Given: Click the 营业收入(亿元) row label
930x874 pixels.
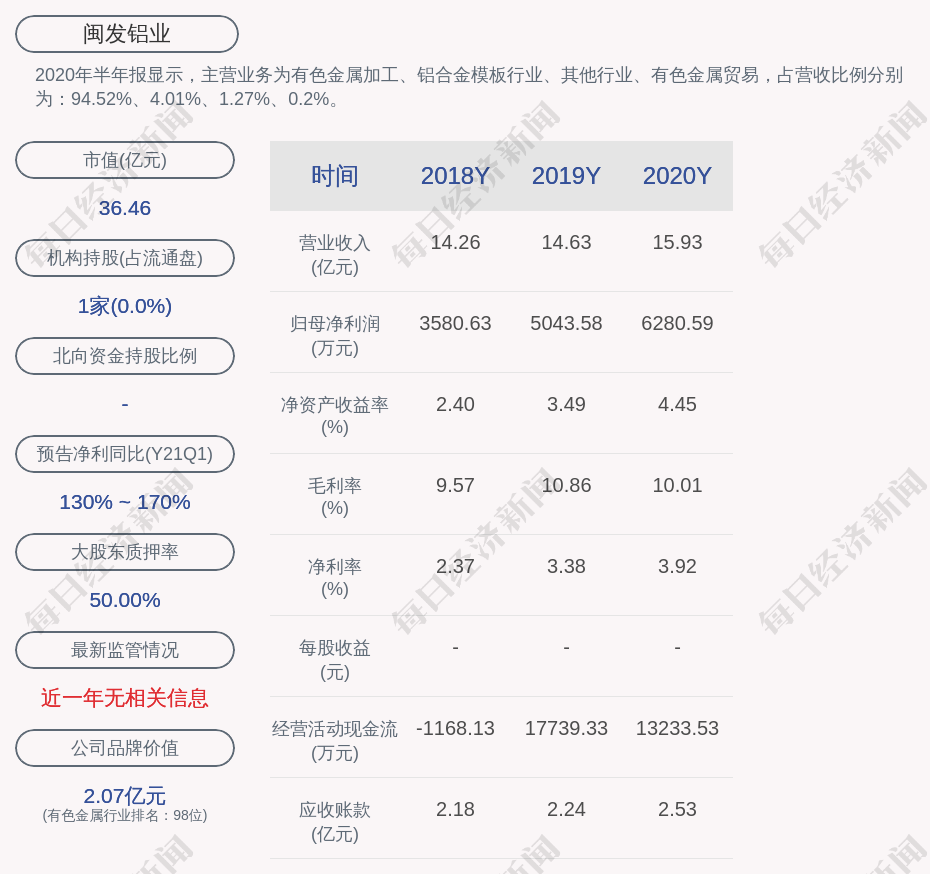Looking at the screenshot, I should (x=335, y=255).
